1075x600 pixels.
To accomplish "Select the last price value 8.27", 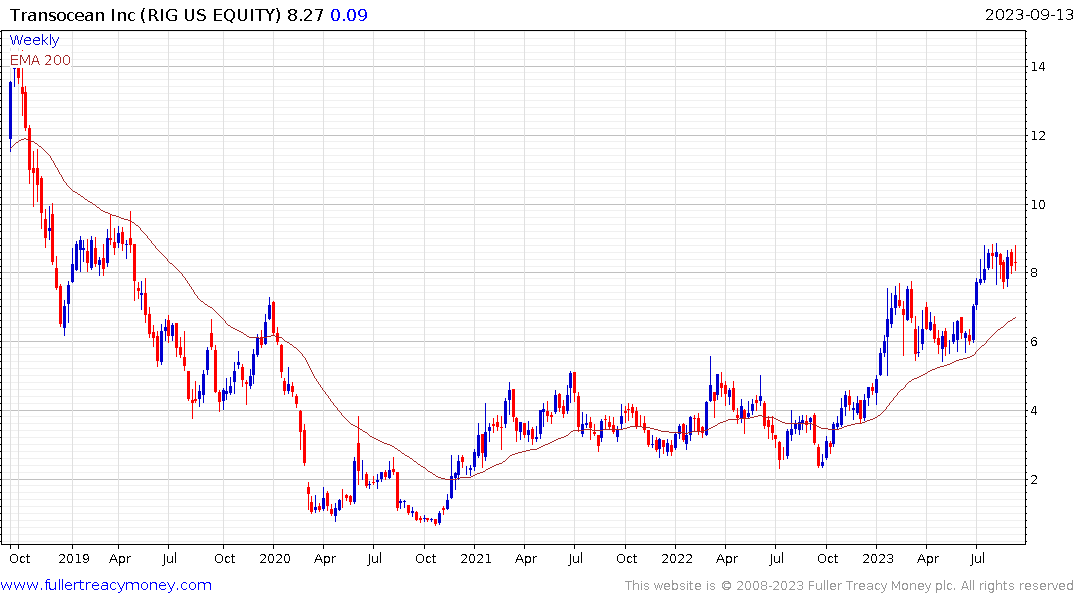I will 305,15.
